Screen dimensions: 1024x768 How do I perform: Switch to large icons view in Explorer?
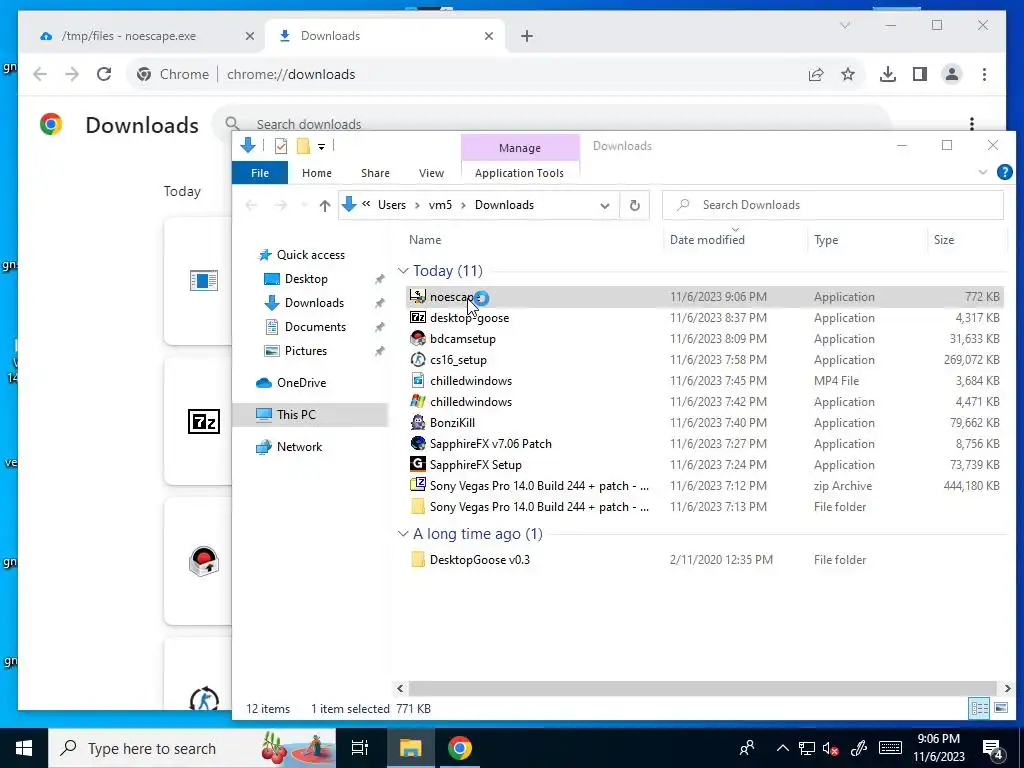(x=1000, y=708)
